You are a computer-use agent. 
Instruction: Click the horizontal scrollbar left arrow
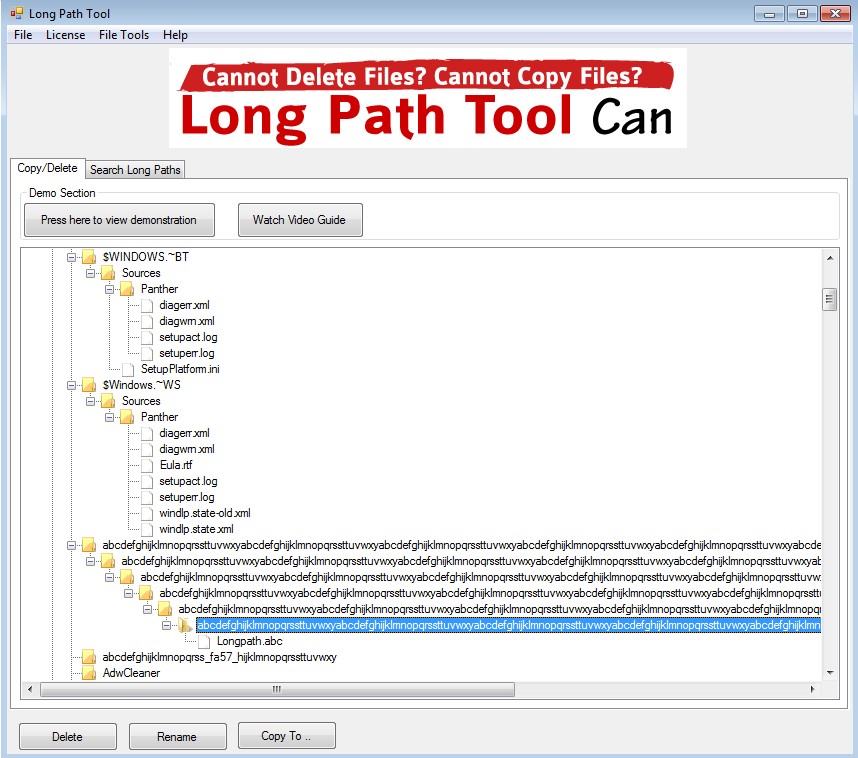[x=30, y=689]
